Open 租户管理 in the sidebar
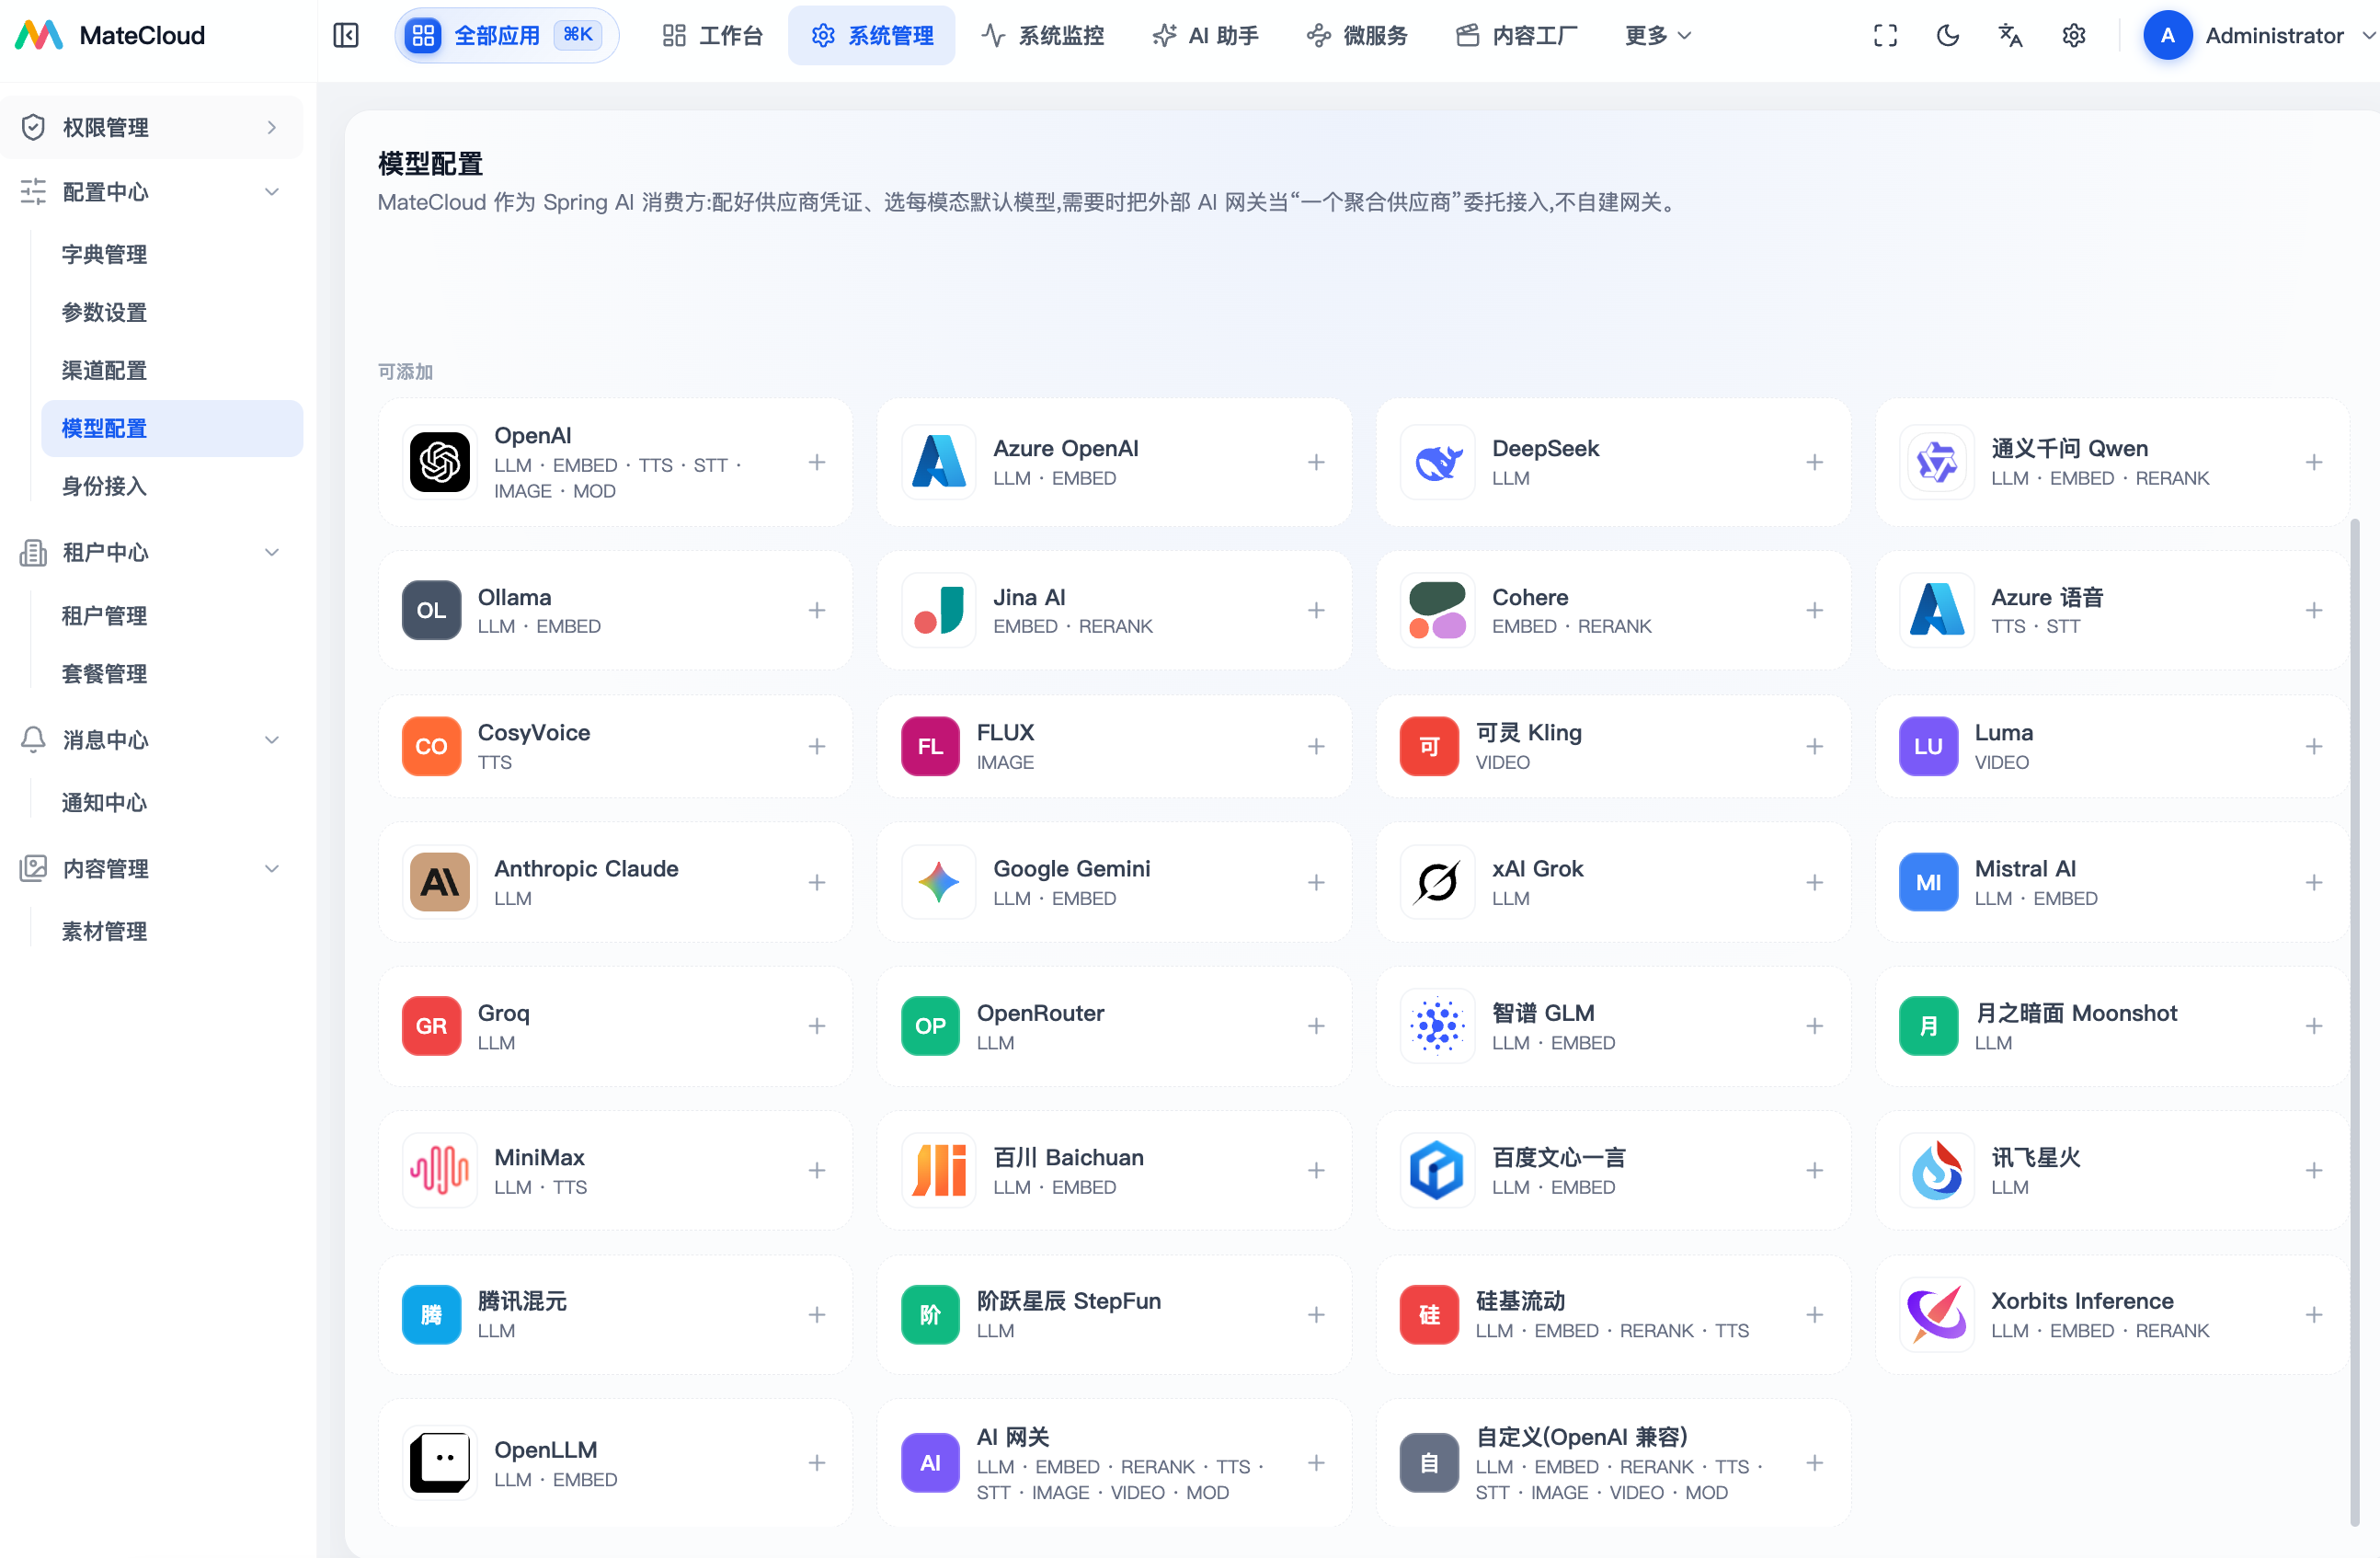The height and width of the screenshot is (1558, 2380). [x=172, y=615]
